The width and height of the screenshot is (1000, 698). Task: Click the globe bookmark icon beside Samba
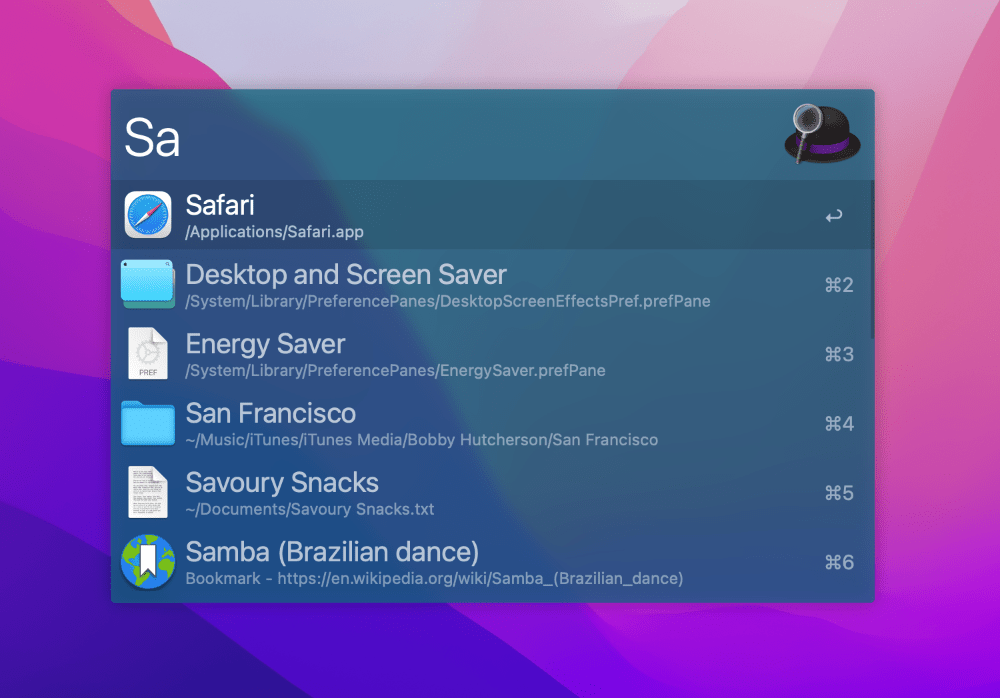147,561
